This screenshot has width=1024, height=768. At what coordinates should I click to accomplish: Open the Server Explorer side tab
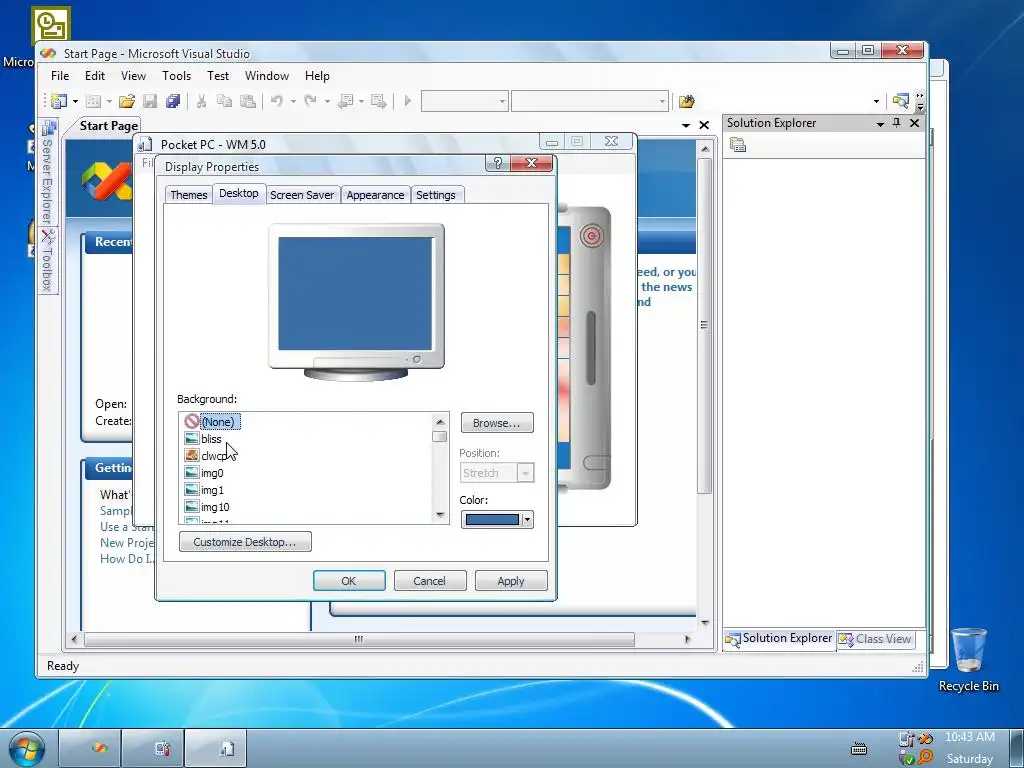pos(48,171)
